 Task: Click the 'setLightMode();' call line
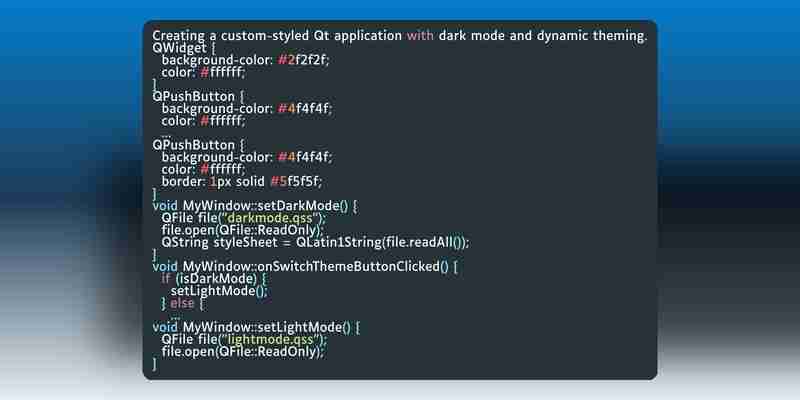point(219,291)
